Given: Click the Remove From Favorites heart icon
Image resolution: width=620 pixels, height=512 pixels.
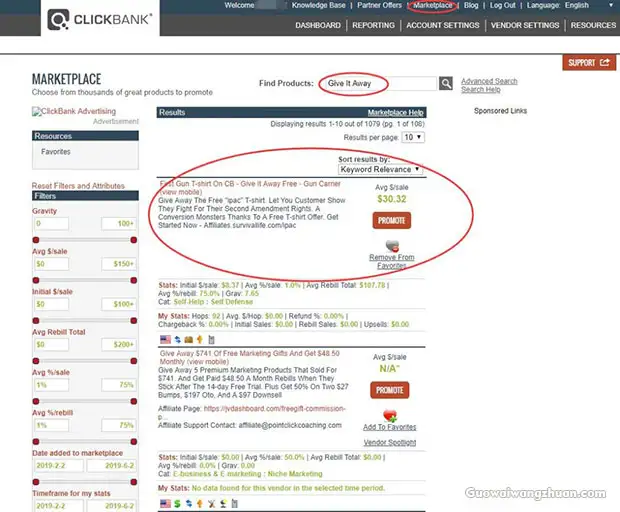Looking at the screenshot, I should click(x=392, y=246).
